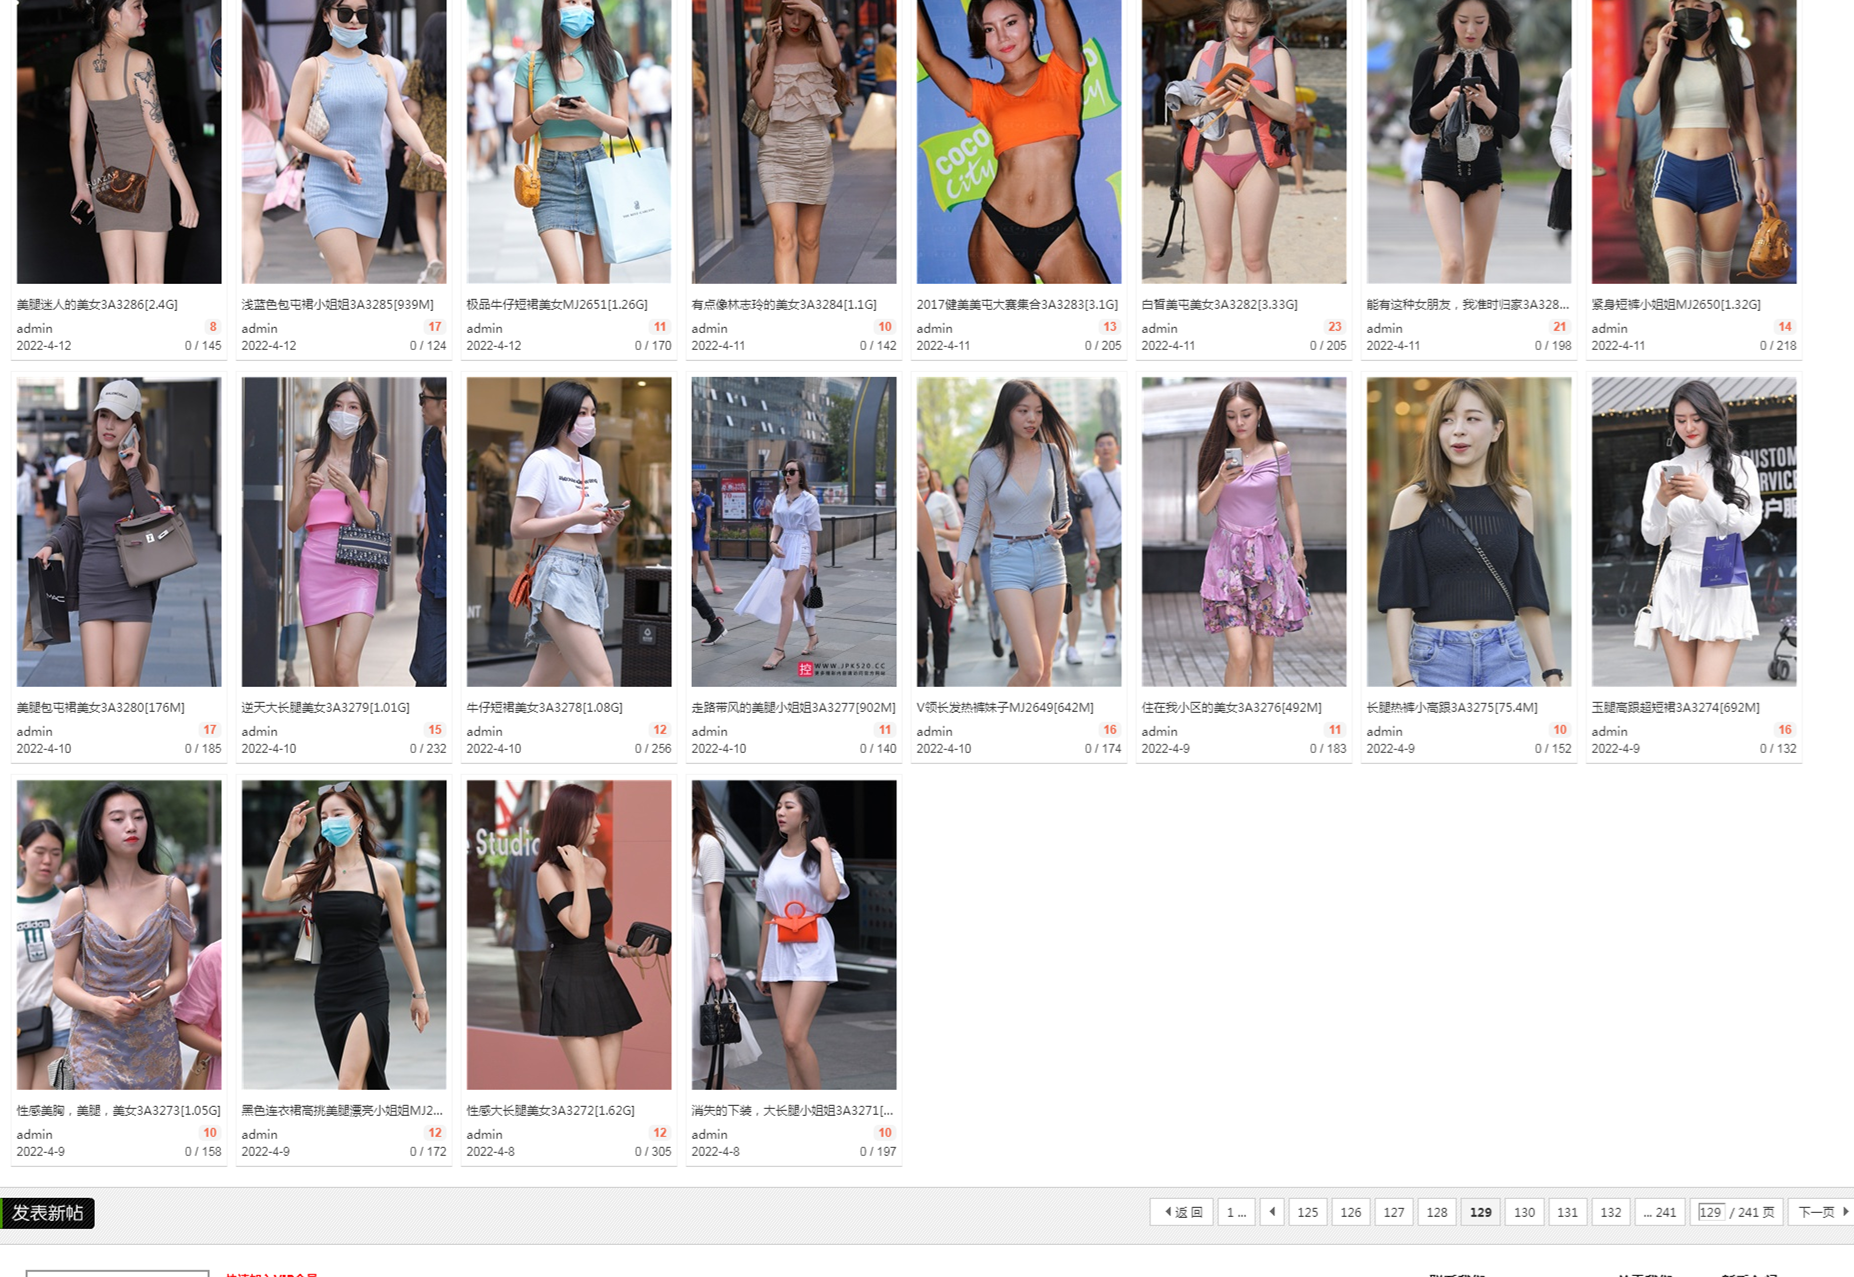Screen dimensions: 1854x1277
Task: Open title link ending 3A3279[1.01G]
Action: [326, 707]
